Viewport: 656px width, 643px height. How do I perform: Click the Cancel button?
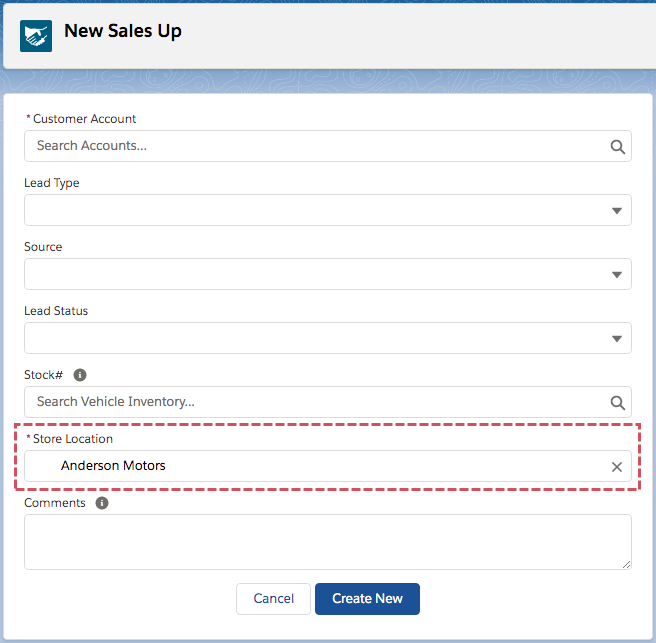273,599
